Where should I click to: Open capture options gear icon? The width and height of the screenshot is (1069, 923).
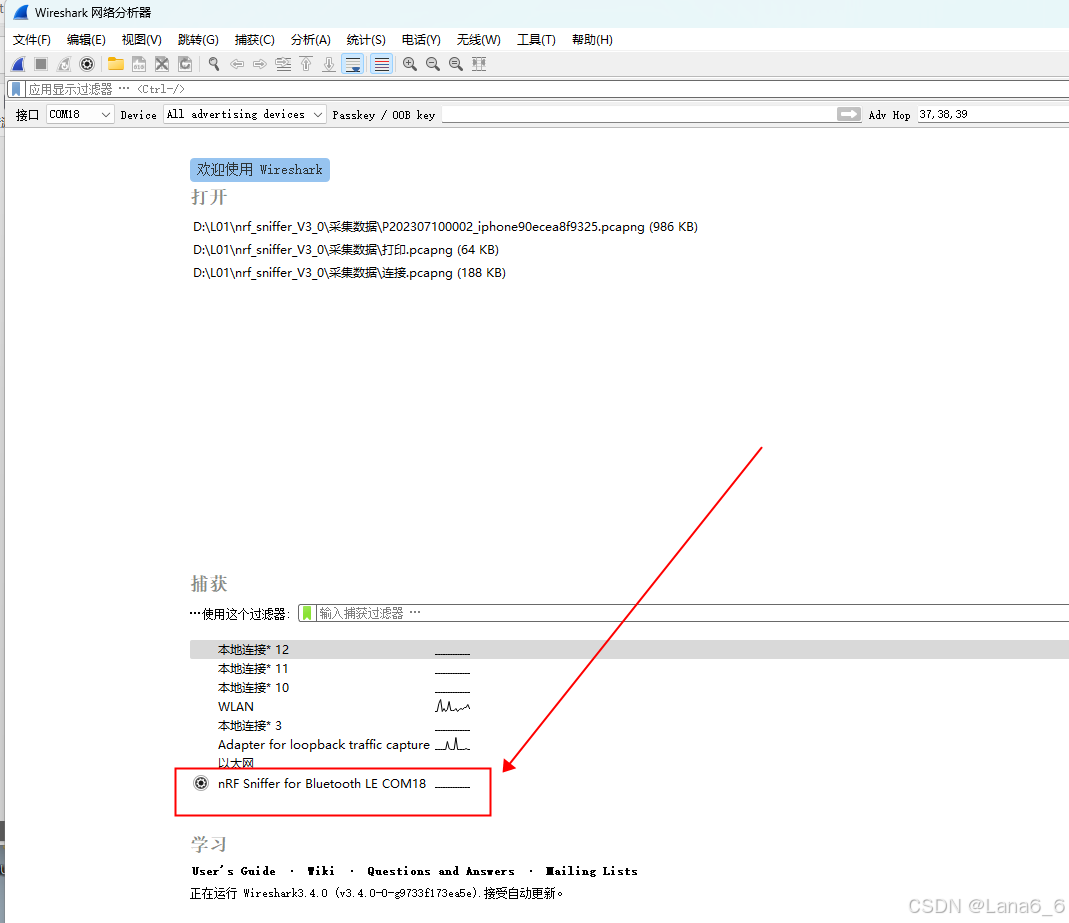[87, 64]
